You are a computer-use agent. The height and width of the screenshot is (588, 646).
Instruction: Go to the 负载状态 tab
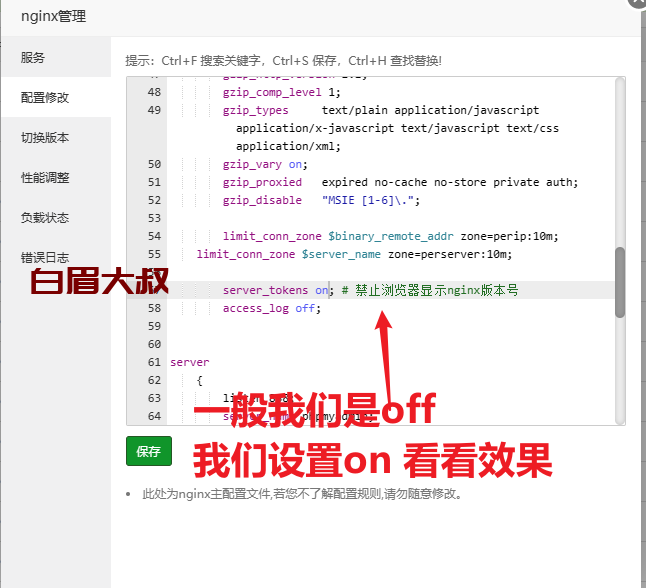pyautogui.click(x=56, y=218)
